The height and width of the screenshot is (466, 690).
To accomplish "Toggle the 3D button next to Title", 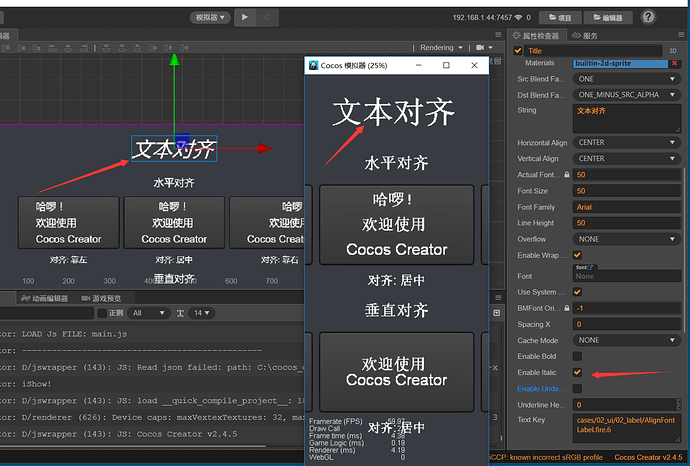I will point(673,51).
